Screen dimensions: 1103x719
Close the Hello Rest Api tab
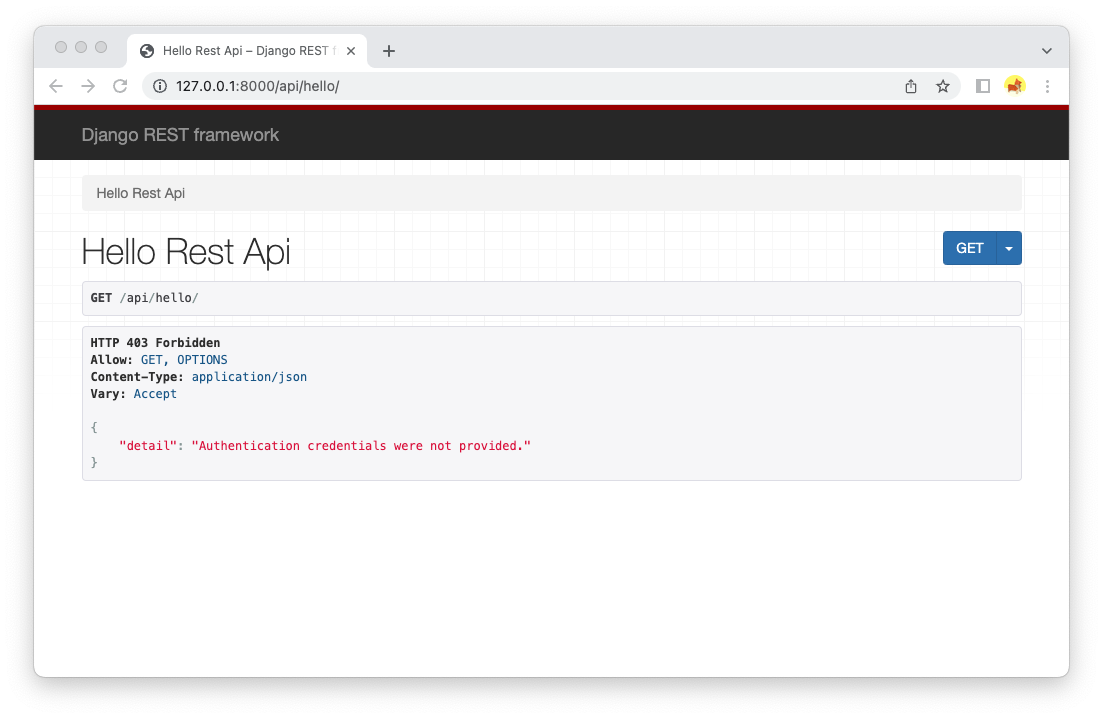tap(351, 50)
